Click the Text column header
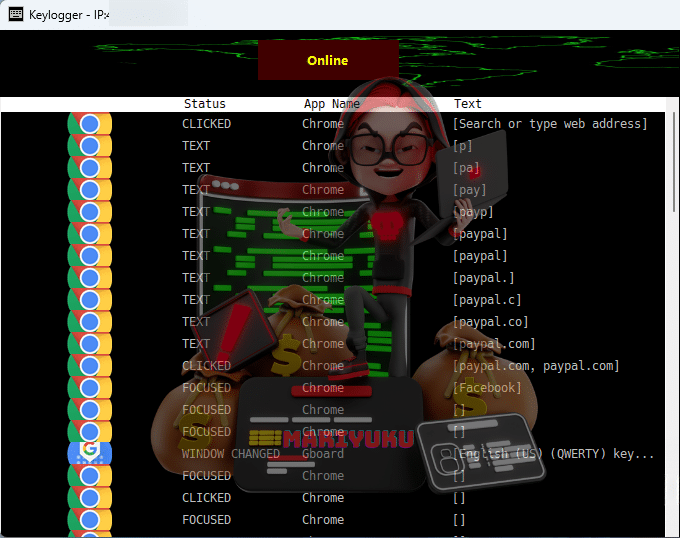 coord(467,104)
